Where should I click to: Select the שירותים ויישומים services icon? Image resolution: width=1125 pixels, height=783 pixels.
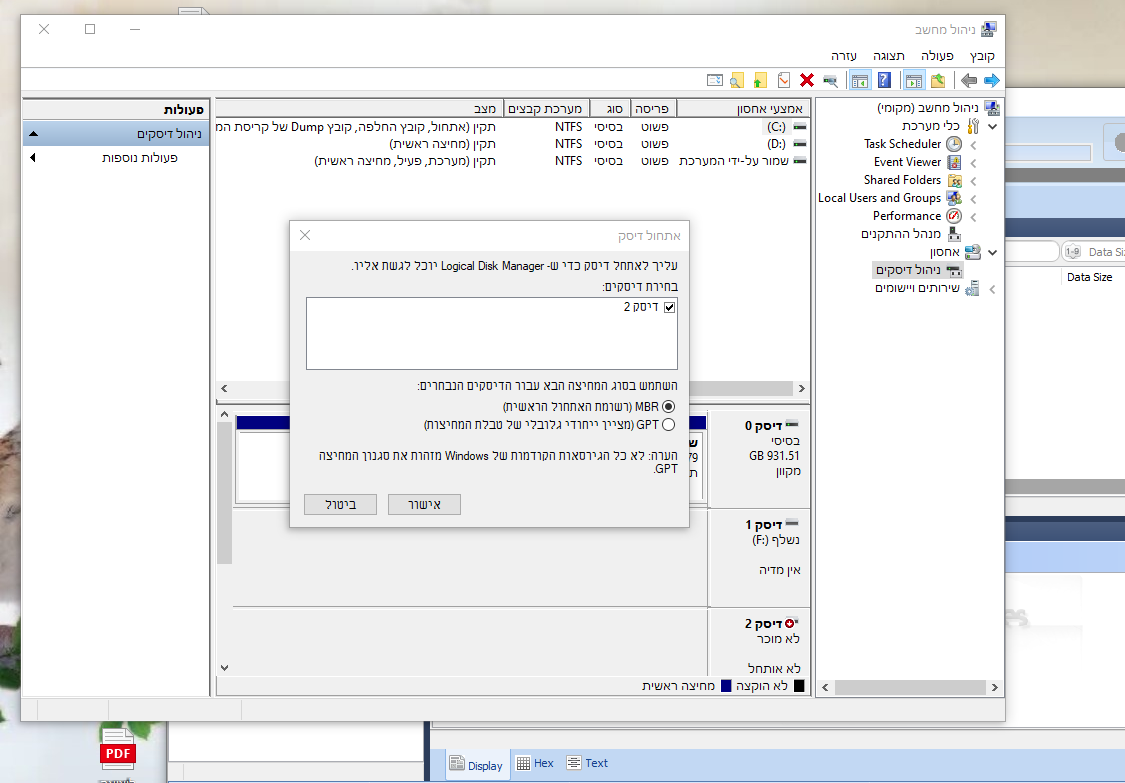[x=972, y=289]
